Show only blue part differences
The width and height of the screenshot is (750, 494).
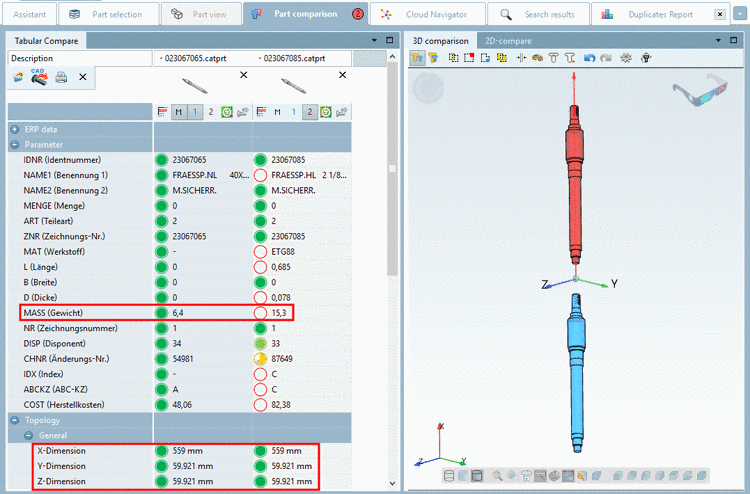pyautogui.click(x=485, y=58)
